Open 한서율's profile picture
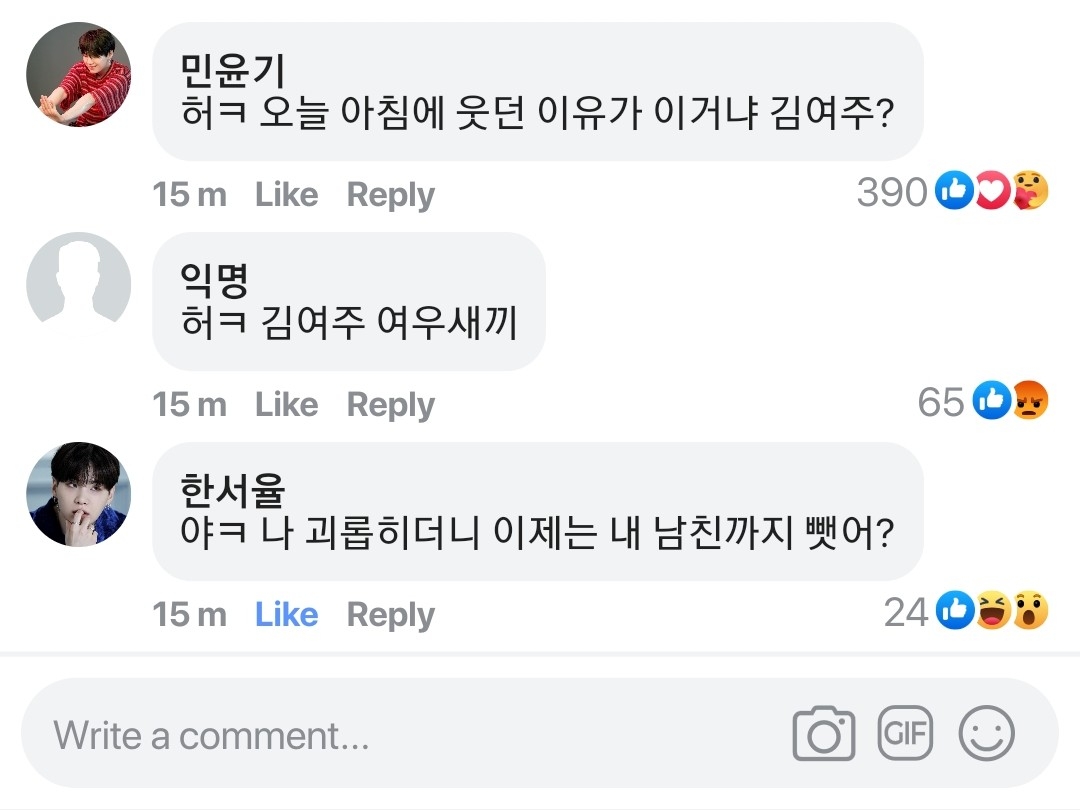This screenshot has width=1080, height=810. 78,494
